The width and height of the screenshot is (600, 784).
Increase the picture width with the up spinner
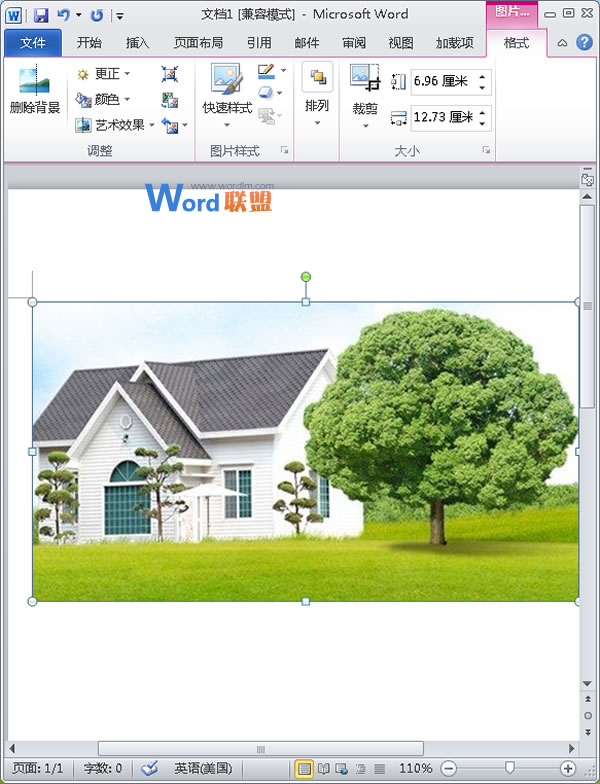(x=482, y=112)
